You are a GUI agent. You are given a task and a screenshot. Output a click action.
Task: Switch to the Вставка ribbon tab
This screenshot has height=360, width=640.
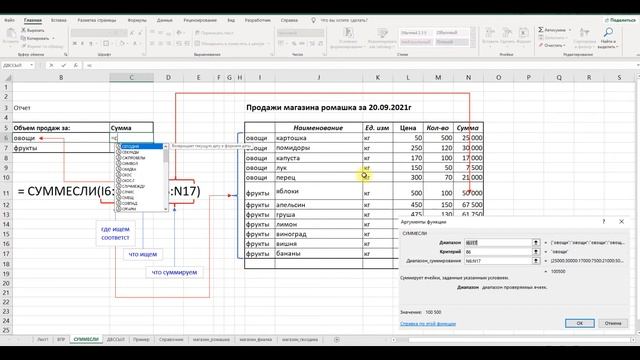click(x=59, y=20)
